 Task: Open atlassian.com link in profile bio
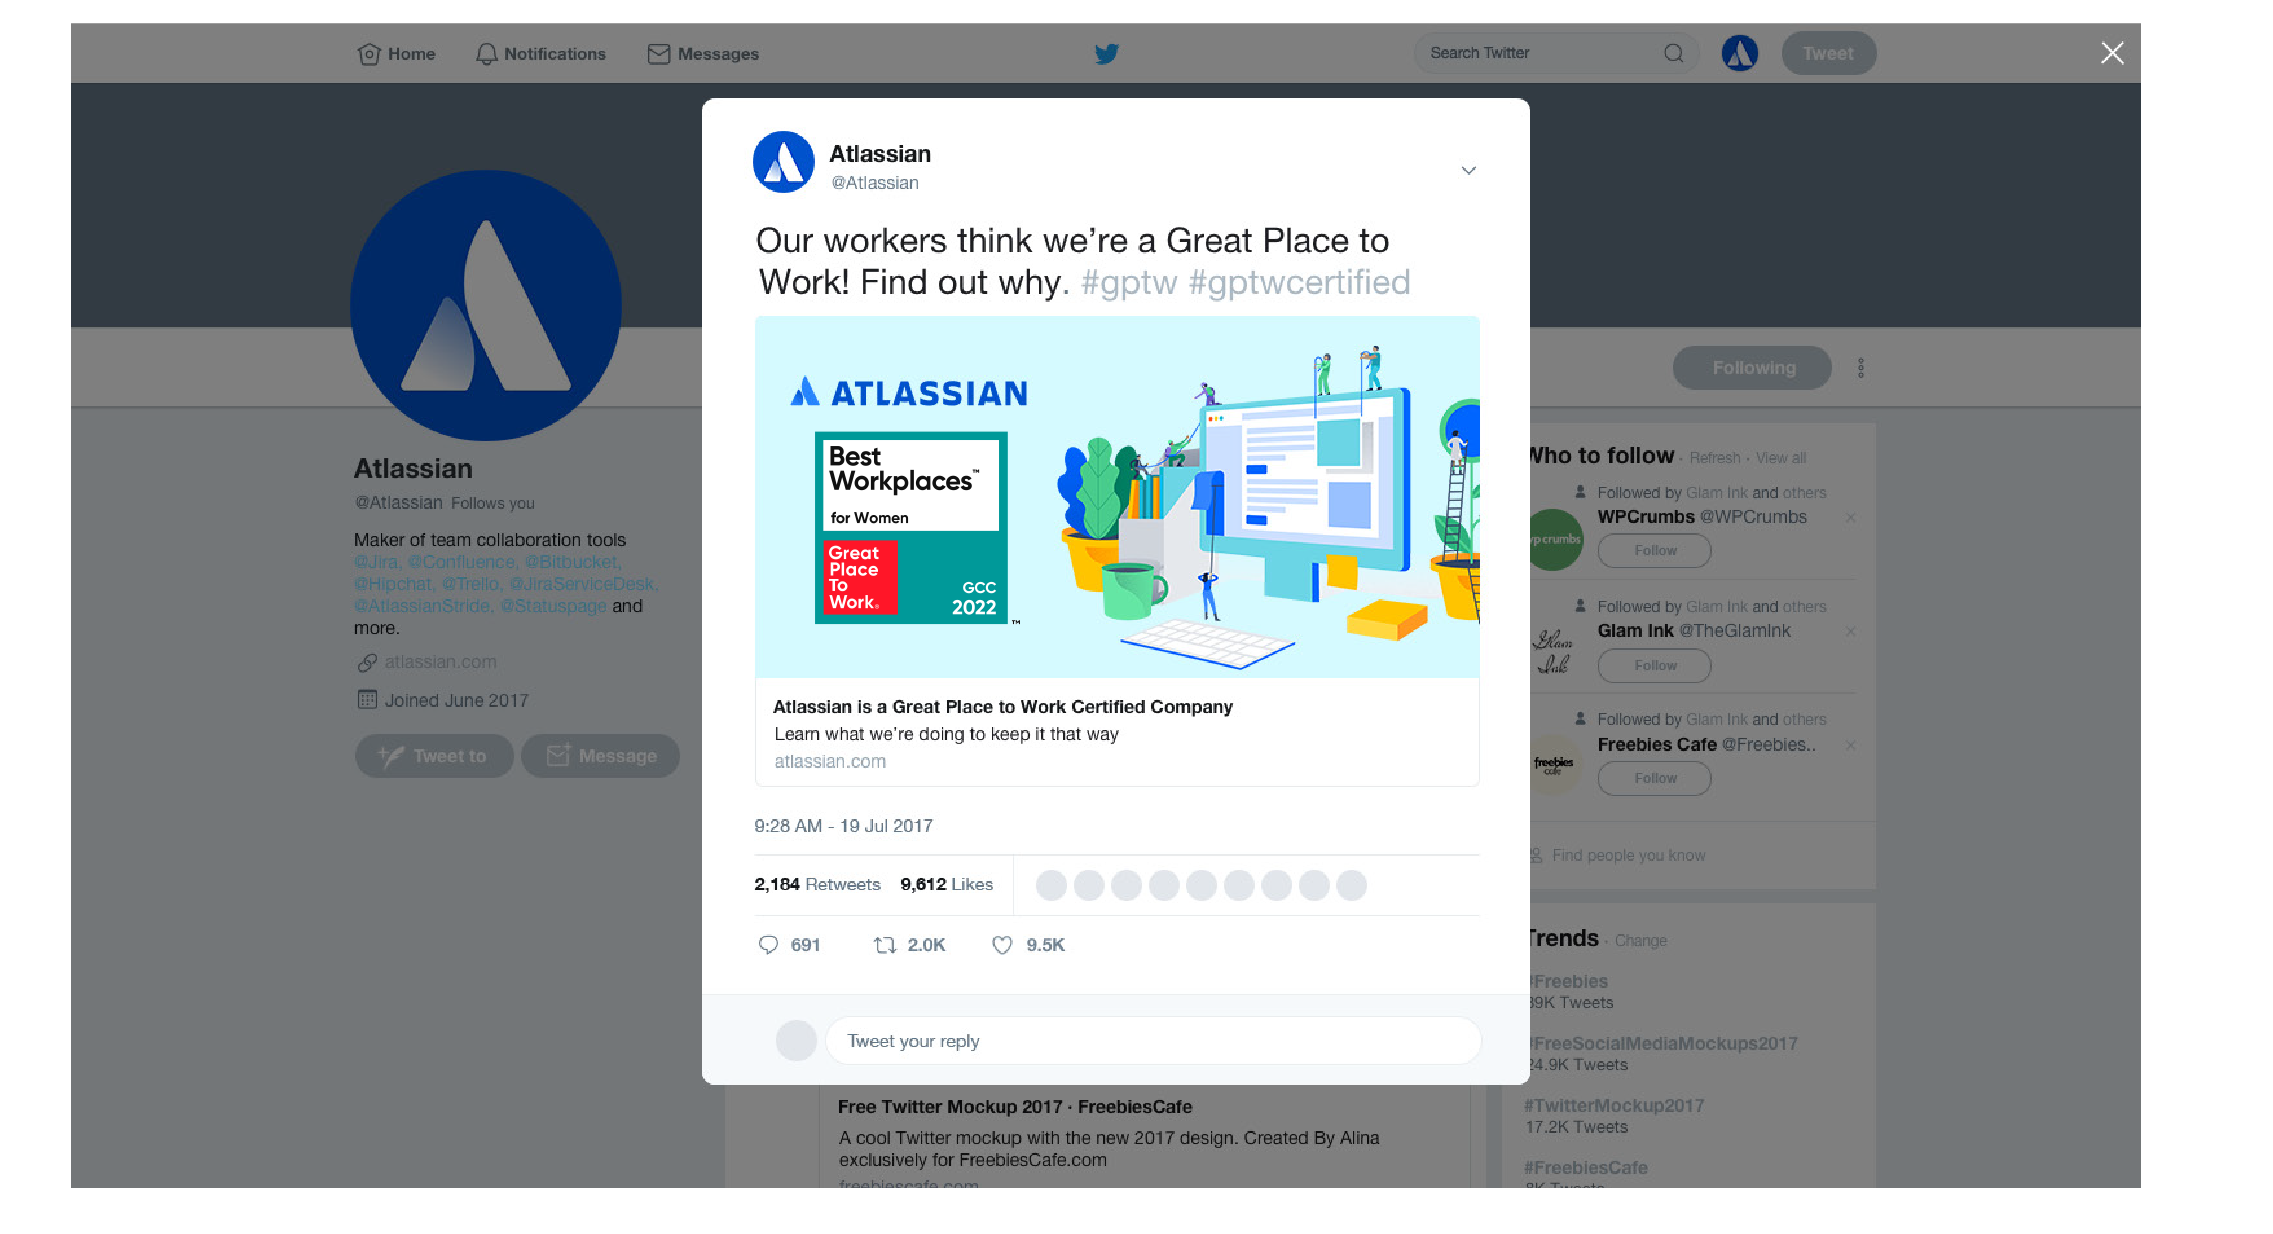tap(440, 662)
